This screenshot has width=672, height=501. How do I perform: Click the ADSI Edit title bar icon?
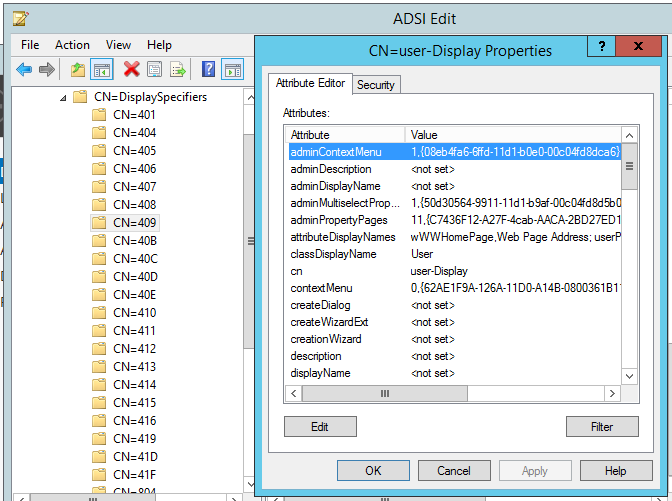coord(20,19)
